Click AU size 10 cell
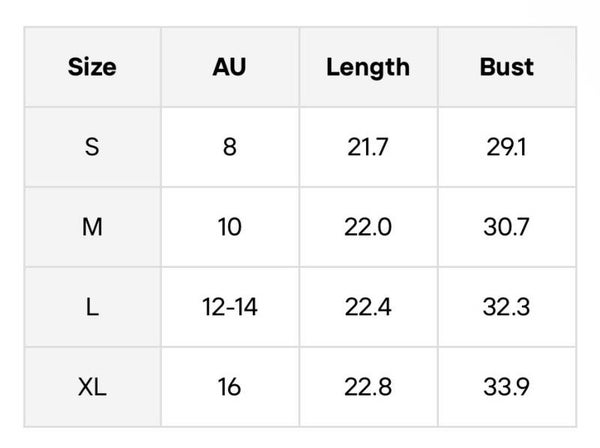This screenshot has width=600, height=448. click(229, 227)
